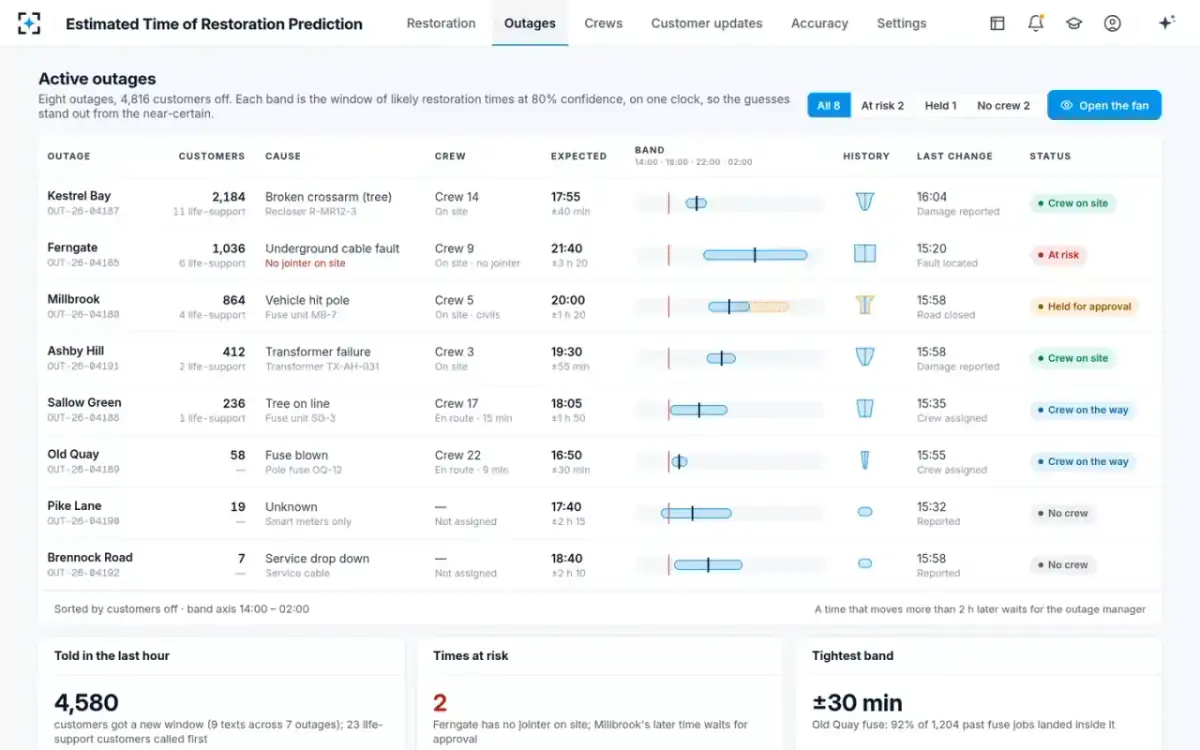Click Kestrel Bay history fan icon
The width and height of the screenshot is (1200, 750).
tap(865, 202)
